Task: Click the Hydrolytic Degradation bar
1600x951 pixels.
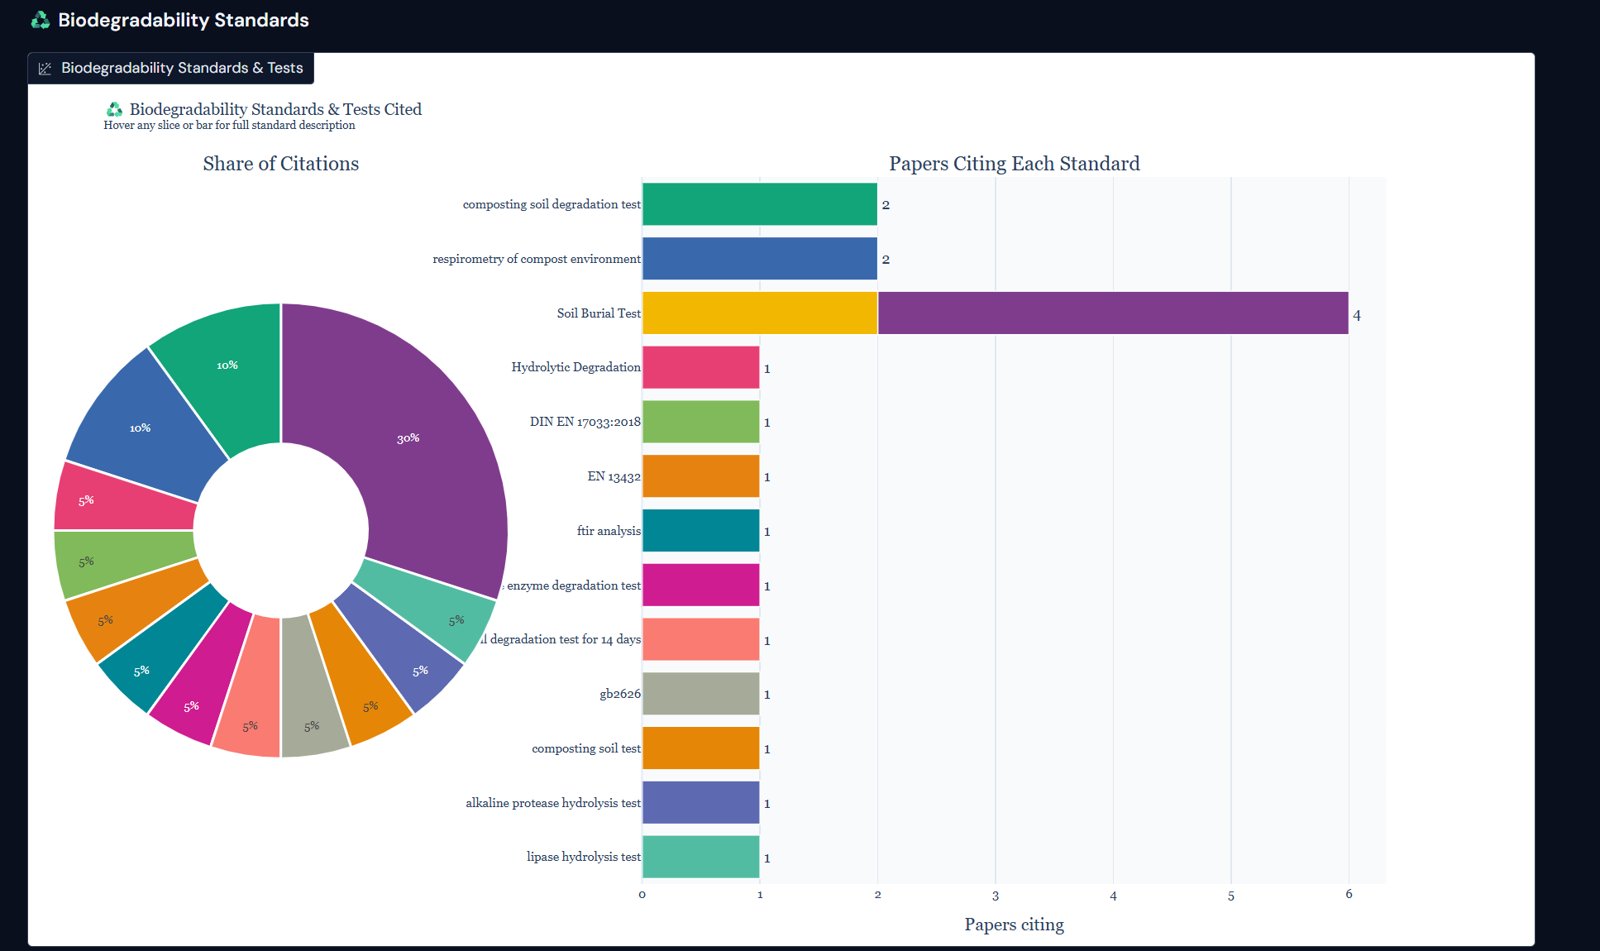Action: click(701, 367)
